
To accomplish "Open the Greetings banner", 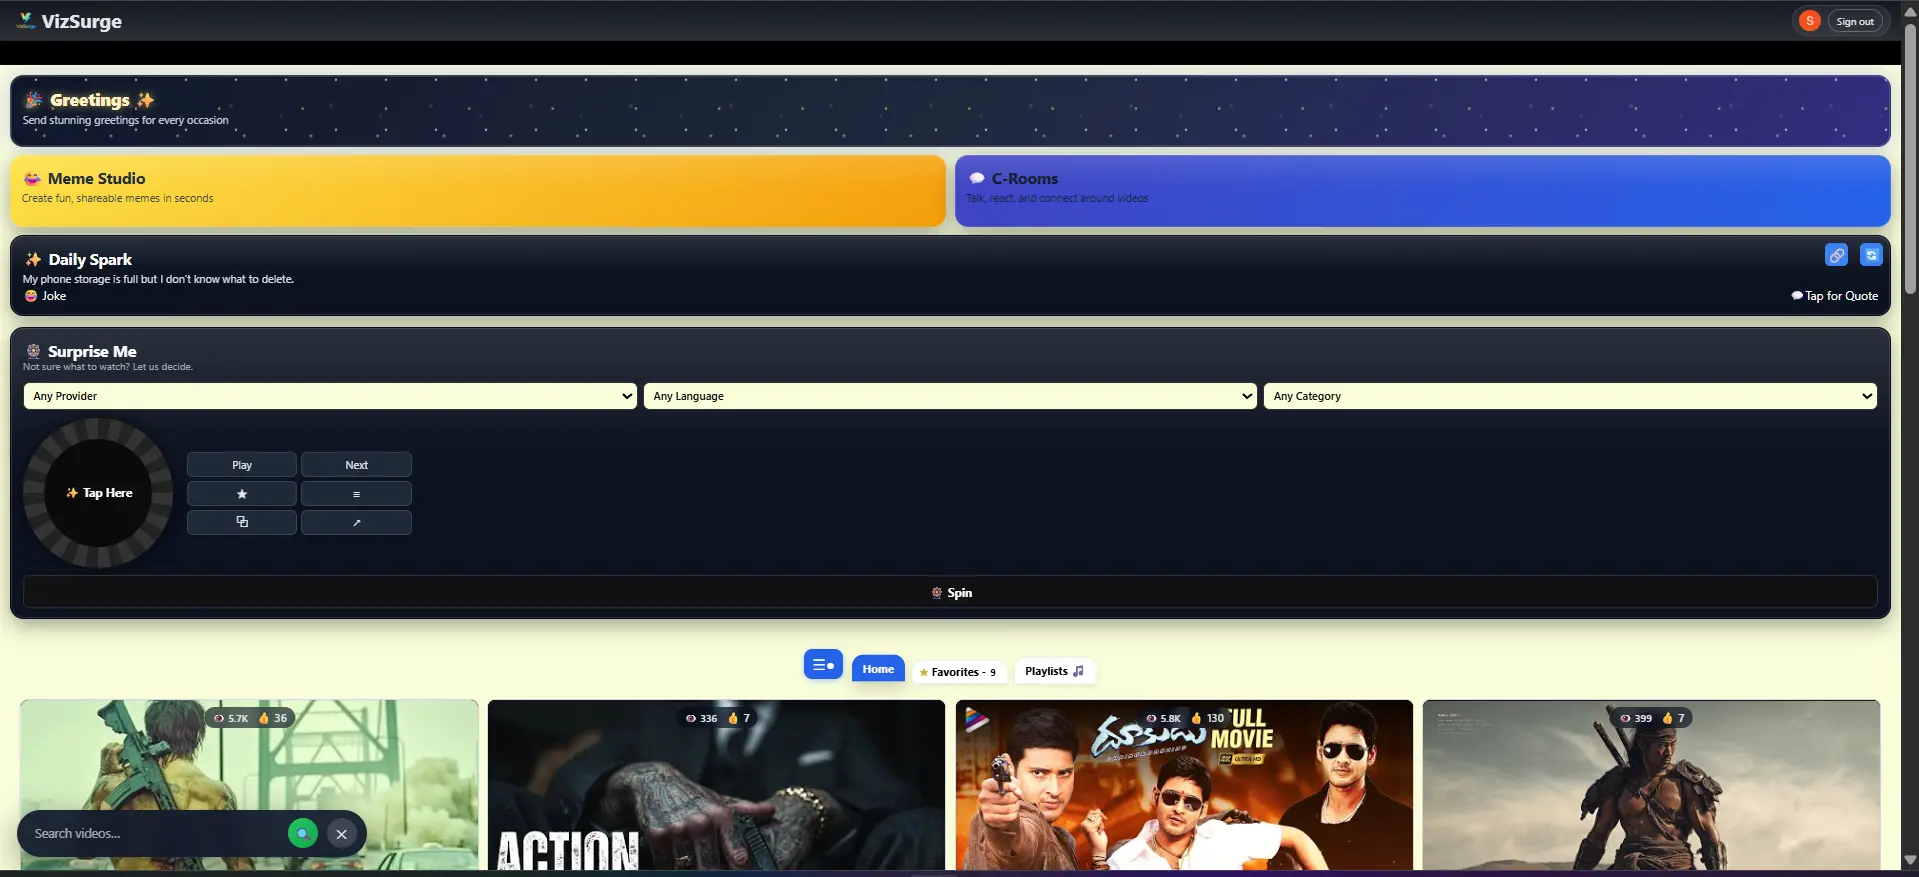I will [950, 110].
